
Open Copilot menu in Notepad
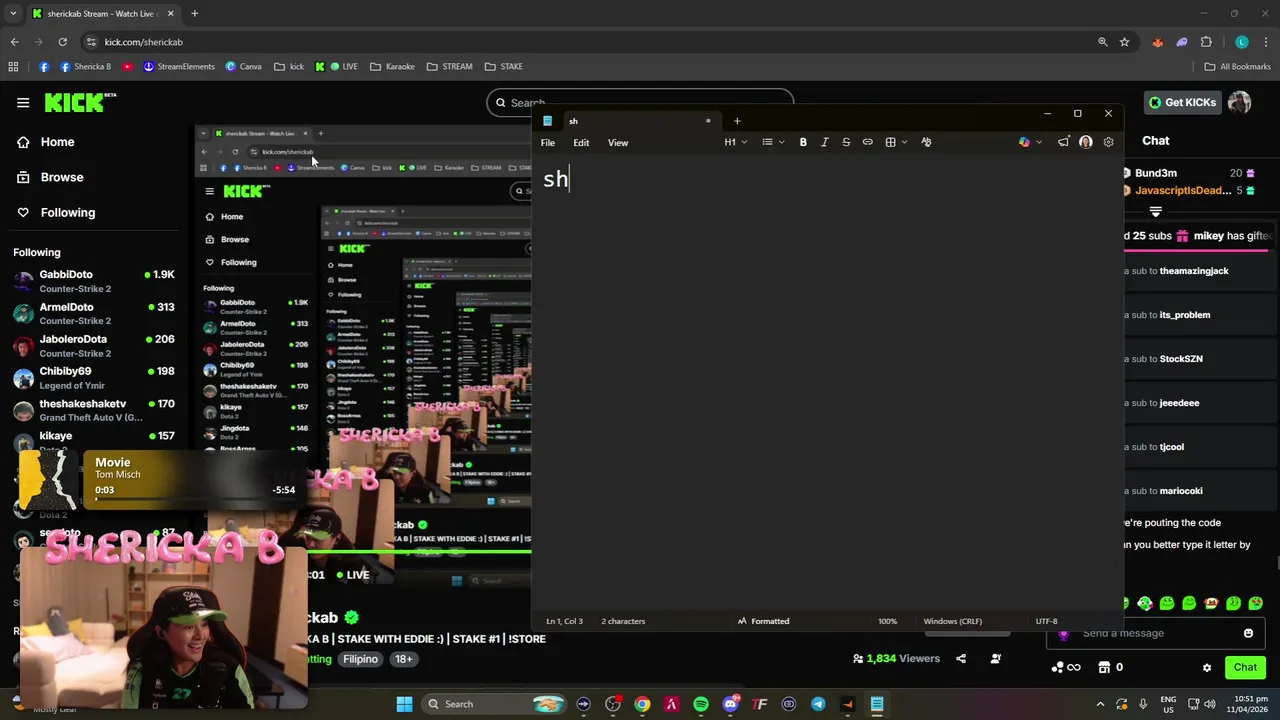[1030, 142]
